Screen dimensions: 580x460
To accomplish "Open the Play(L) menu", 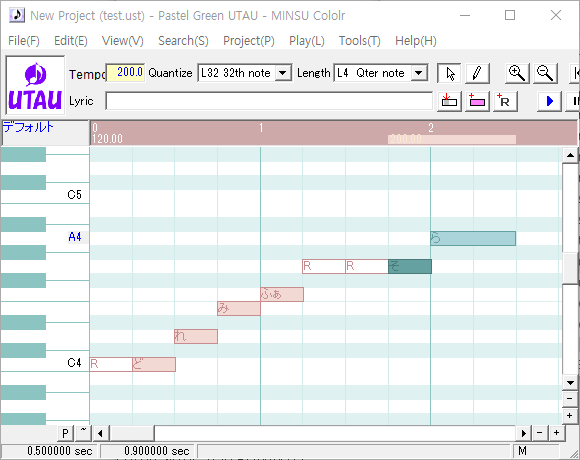I will point(307,41).
